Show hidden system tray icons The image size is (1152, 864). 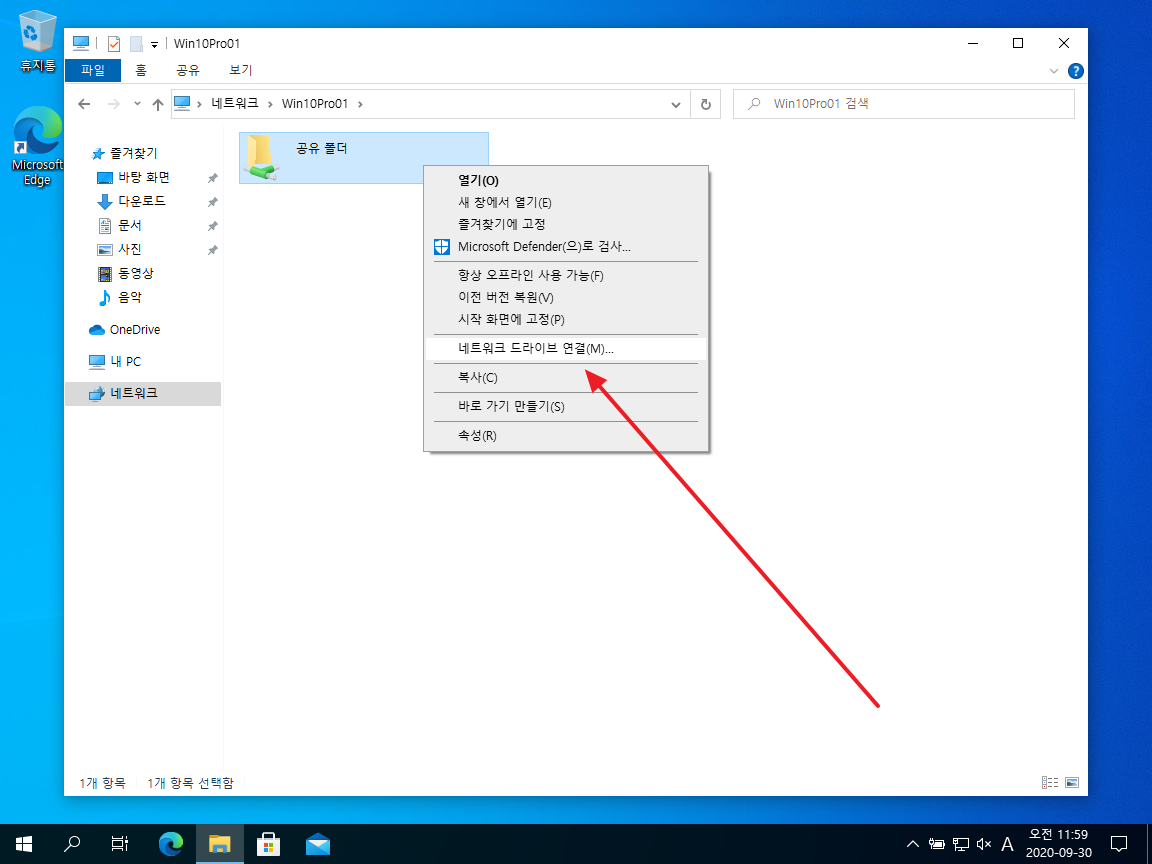click(910, 844)
